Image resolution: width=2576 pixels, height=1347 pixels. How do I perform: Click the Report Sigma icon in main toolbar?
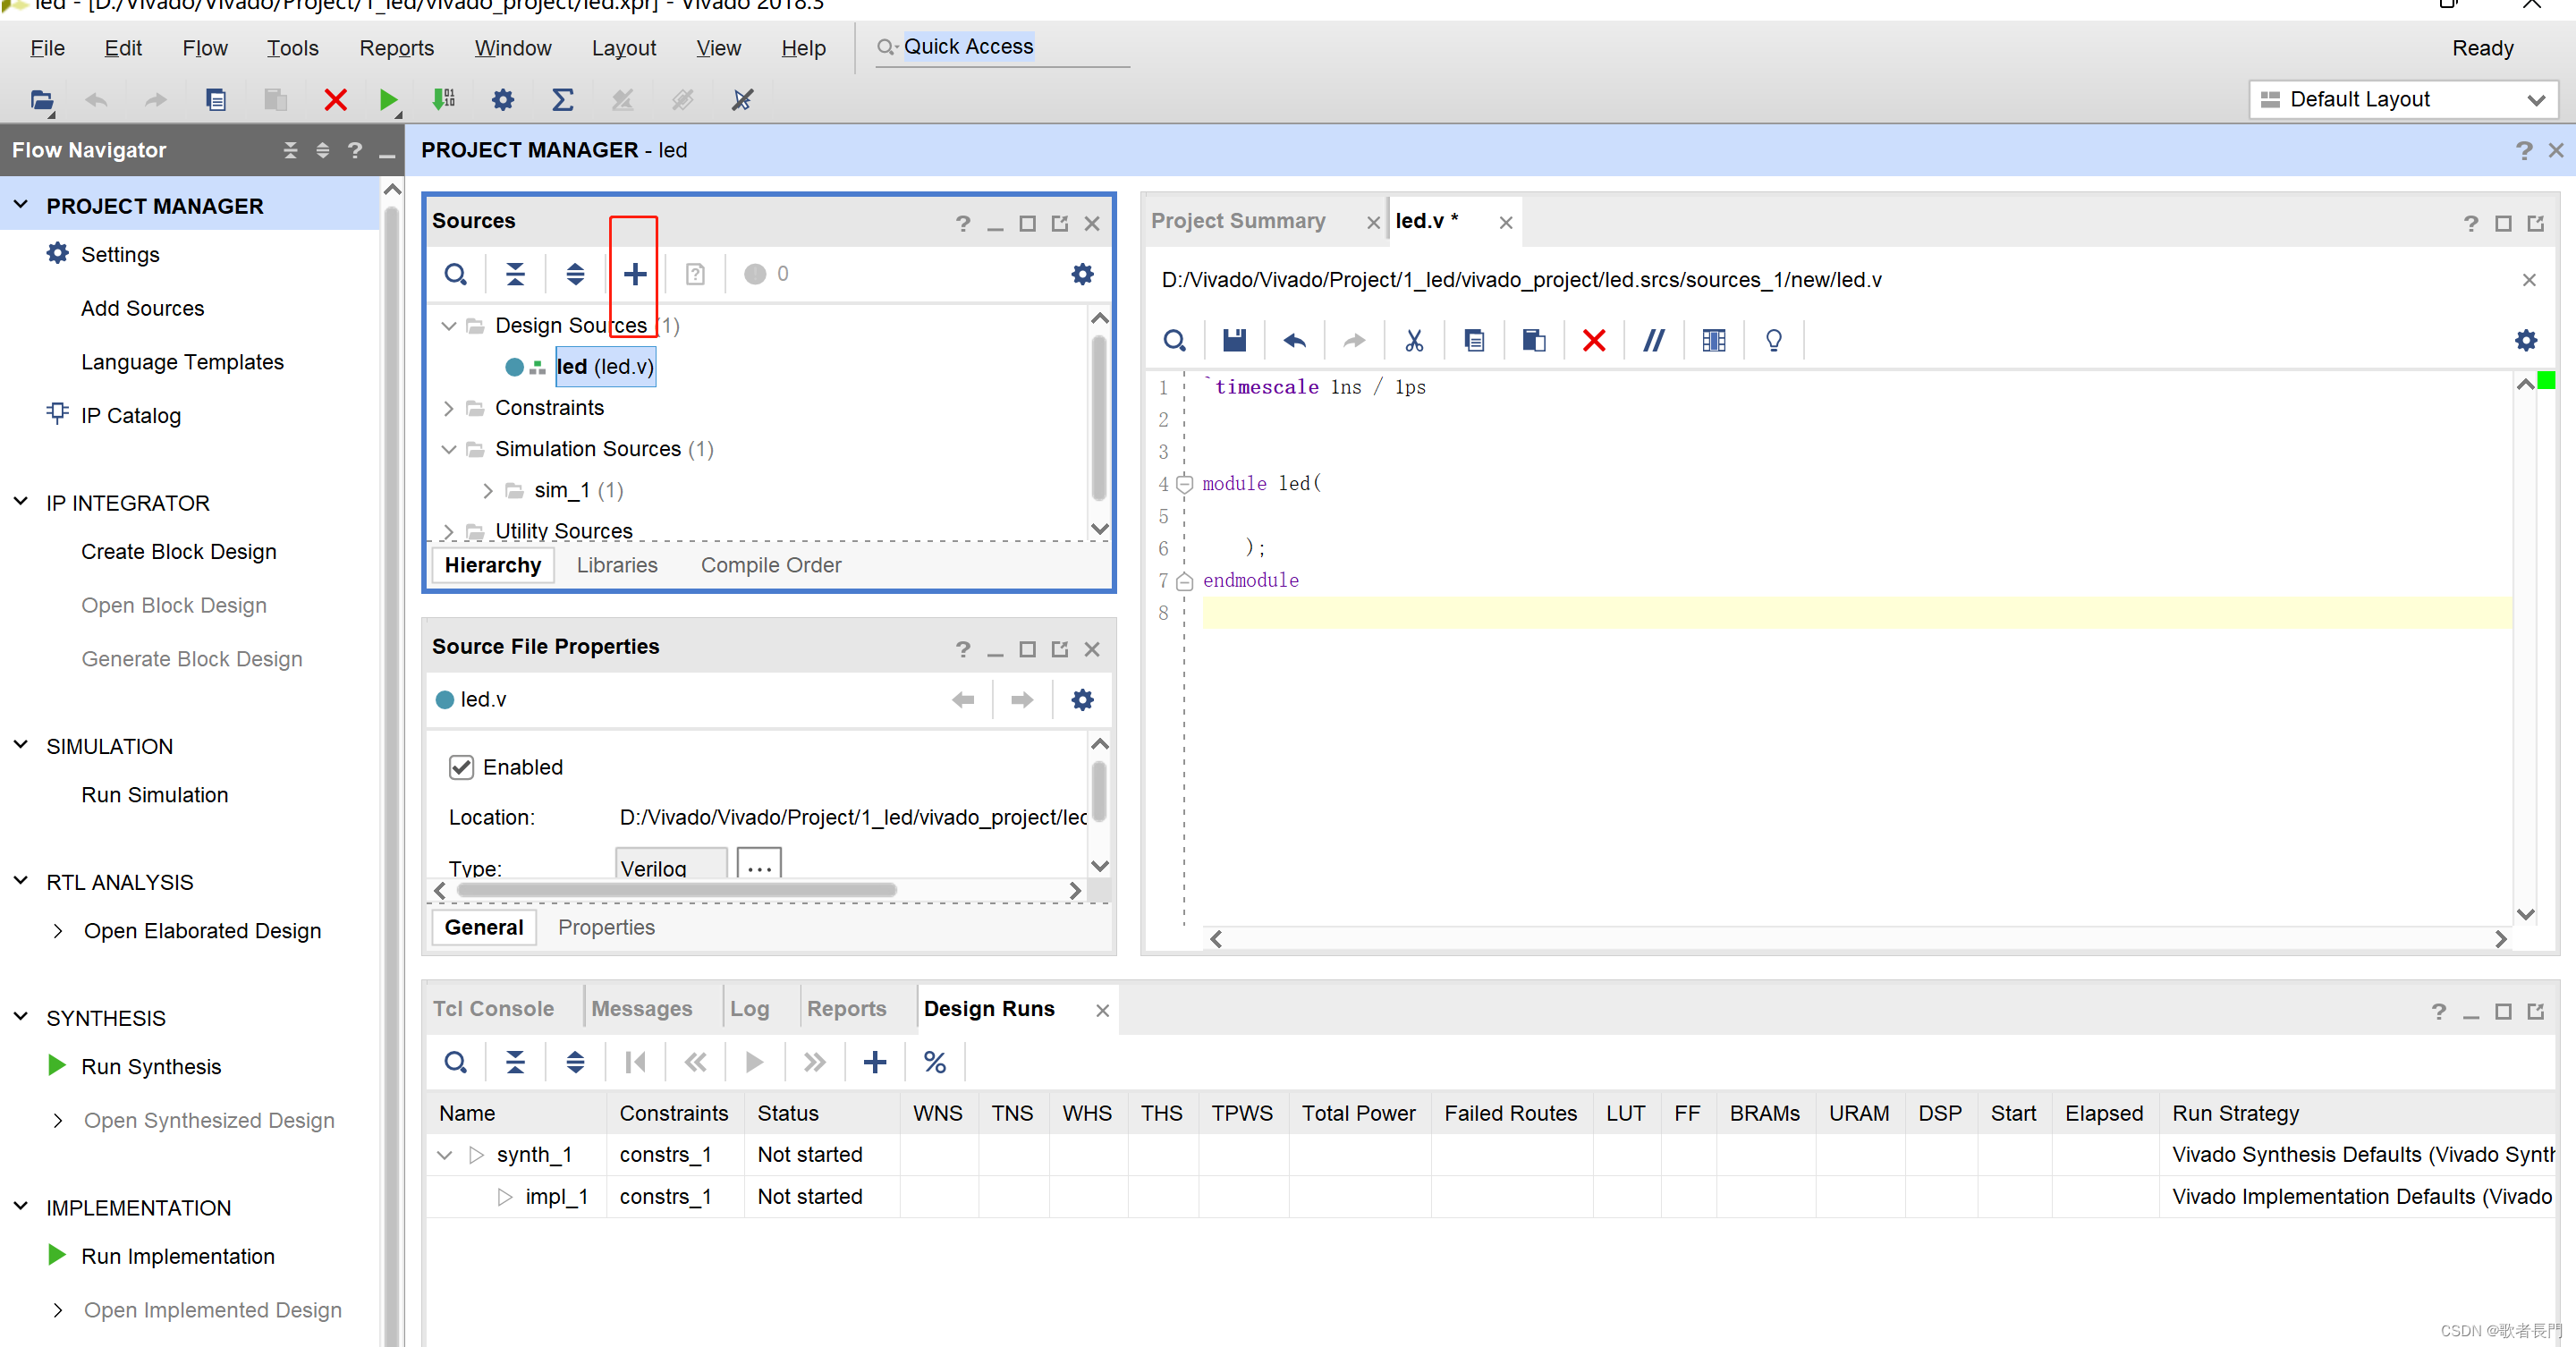(x=563, y=99)
